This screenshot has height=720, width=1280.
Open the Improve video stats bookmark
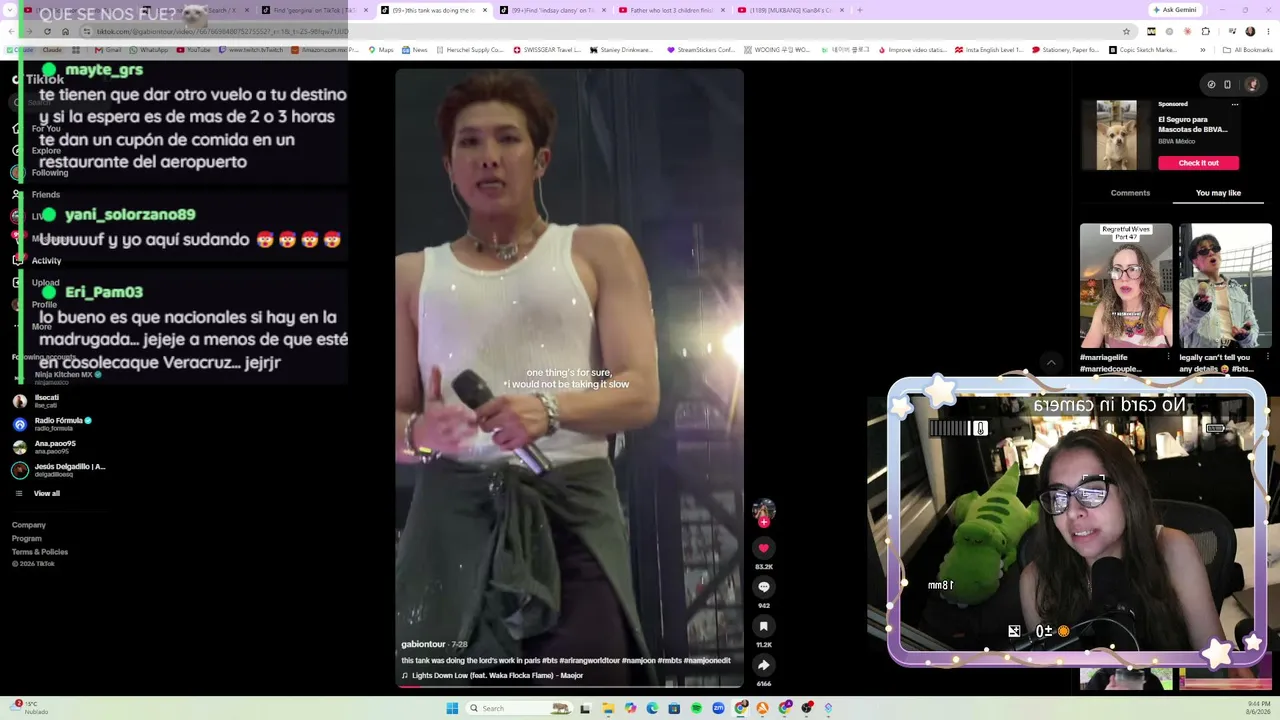pos(911,50)
